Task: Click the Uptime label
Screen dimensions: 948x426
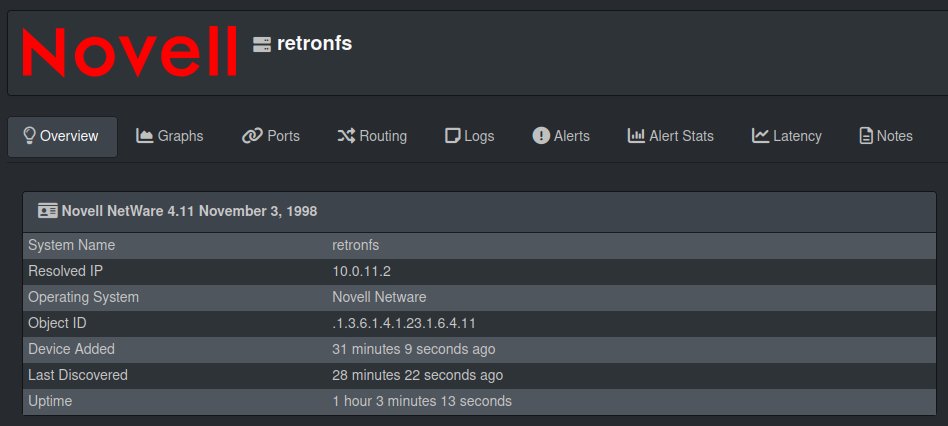Action: point(50,401)
